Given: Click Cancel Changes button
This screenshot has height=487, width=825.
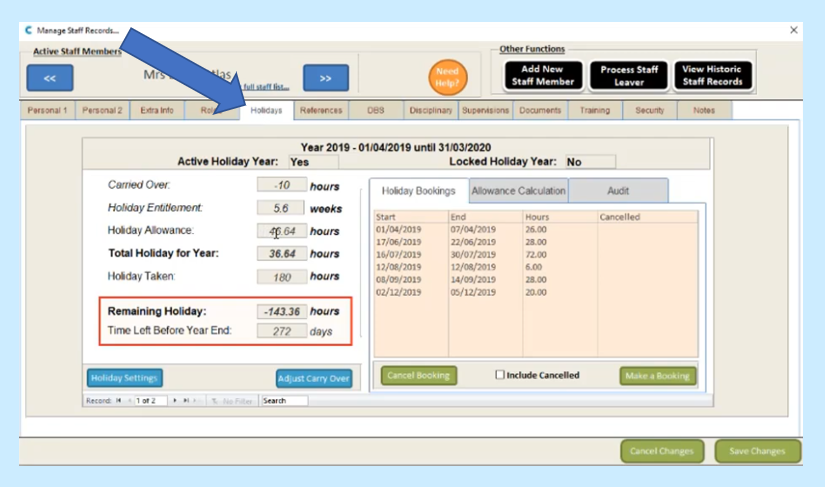Looking at the screenshot, I should [662, 451].
